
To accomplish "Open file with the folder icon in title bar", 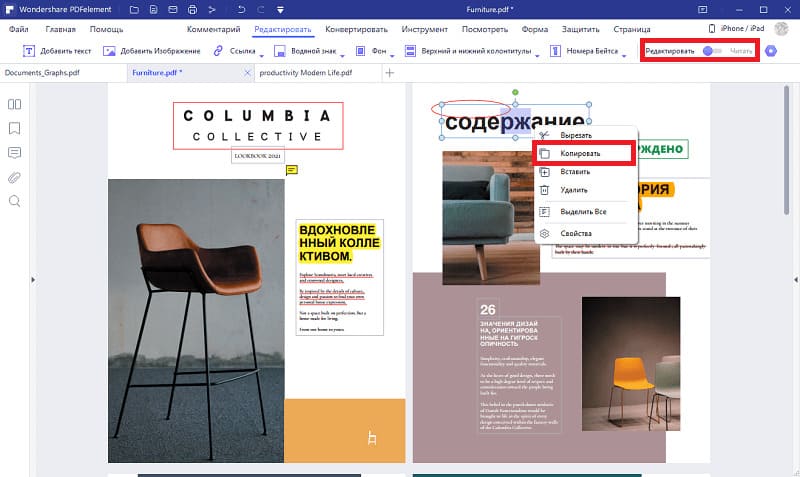I will pos(134,9).
